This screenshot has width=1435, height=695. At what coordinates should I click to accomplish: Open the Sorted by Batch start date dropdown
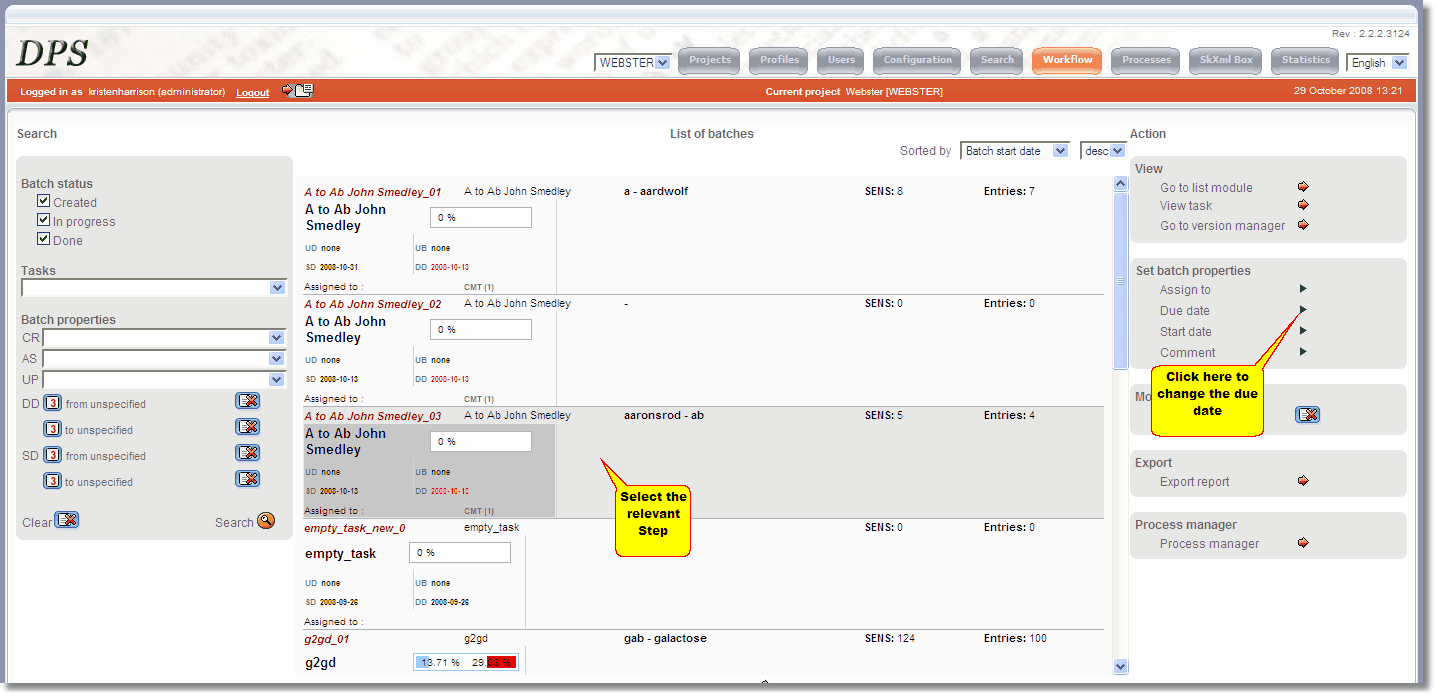[1015, 151]
